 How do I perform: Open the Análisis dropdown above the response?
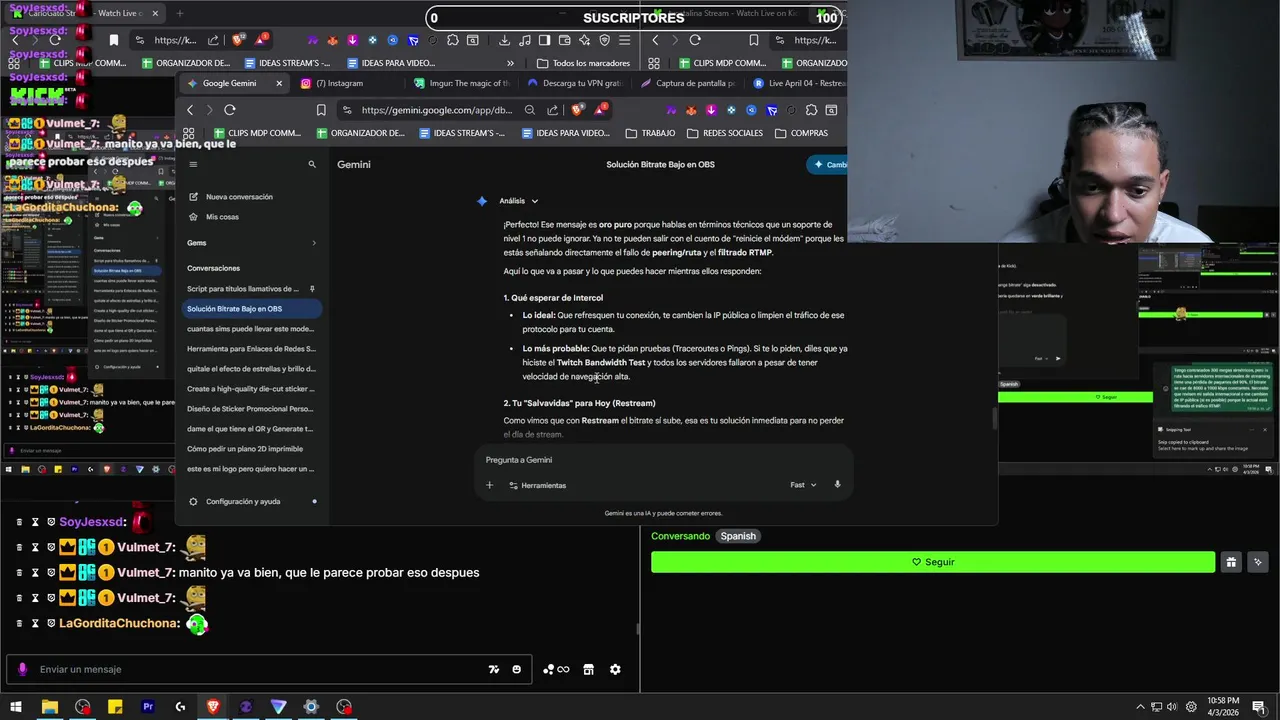[x=519, y=201]
